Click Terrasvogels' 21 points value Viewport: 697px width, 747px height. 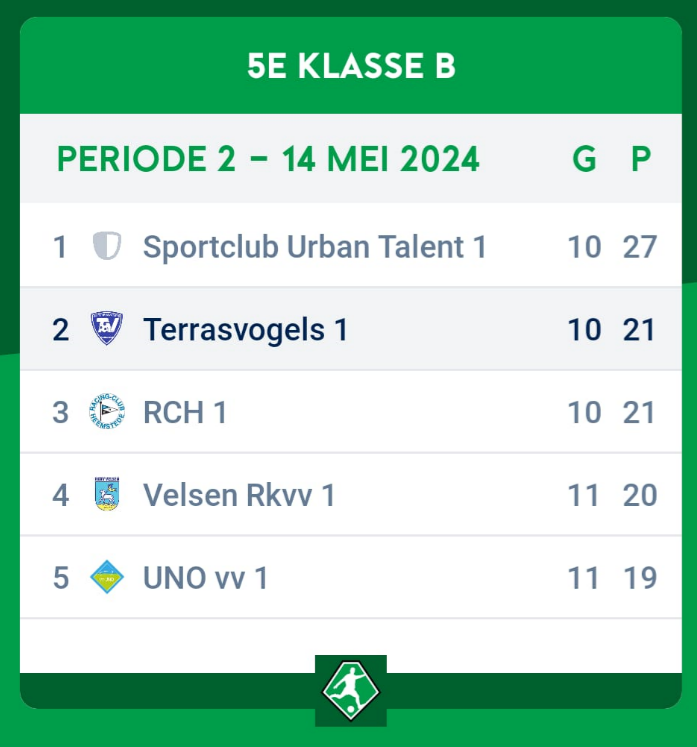pyautogui.click(x=640, y=329)
